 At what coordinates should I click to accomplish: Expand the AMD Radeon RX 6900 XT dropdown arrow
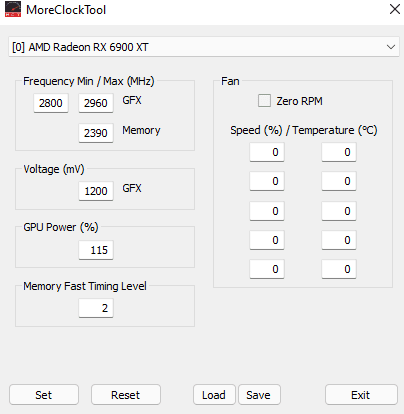(391, 47)
